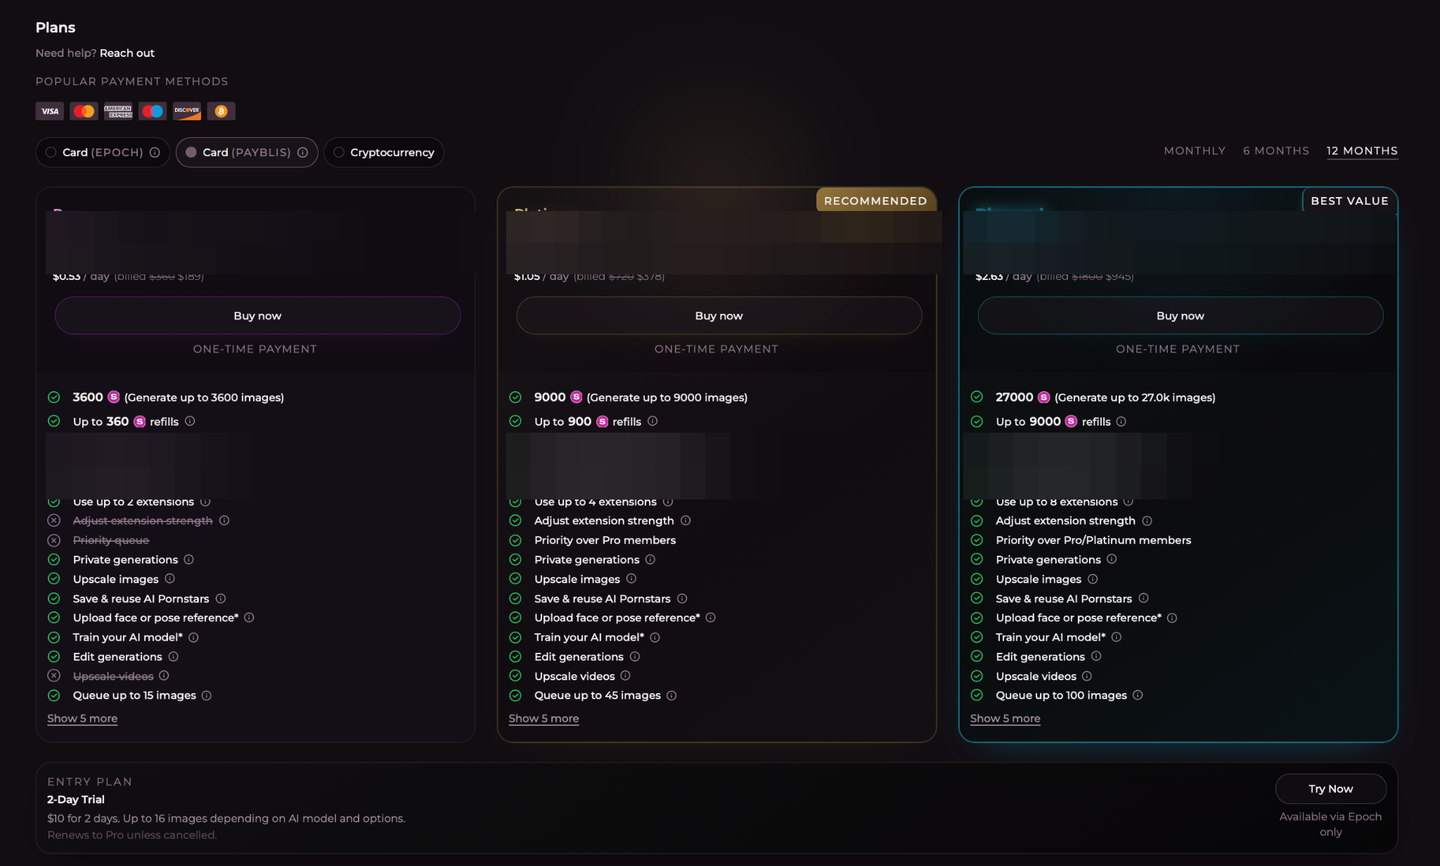Click Available via Epoch only note
The width and height of the screenshot is (1440, 866).
pos(1330,824)
